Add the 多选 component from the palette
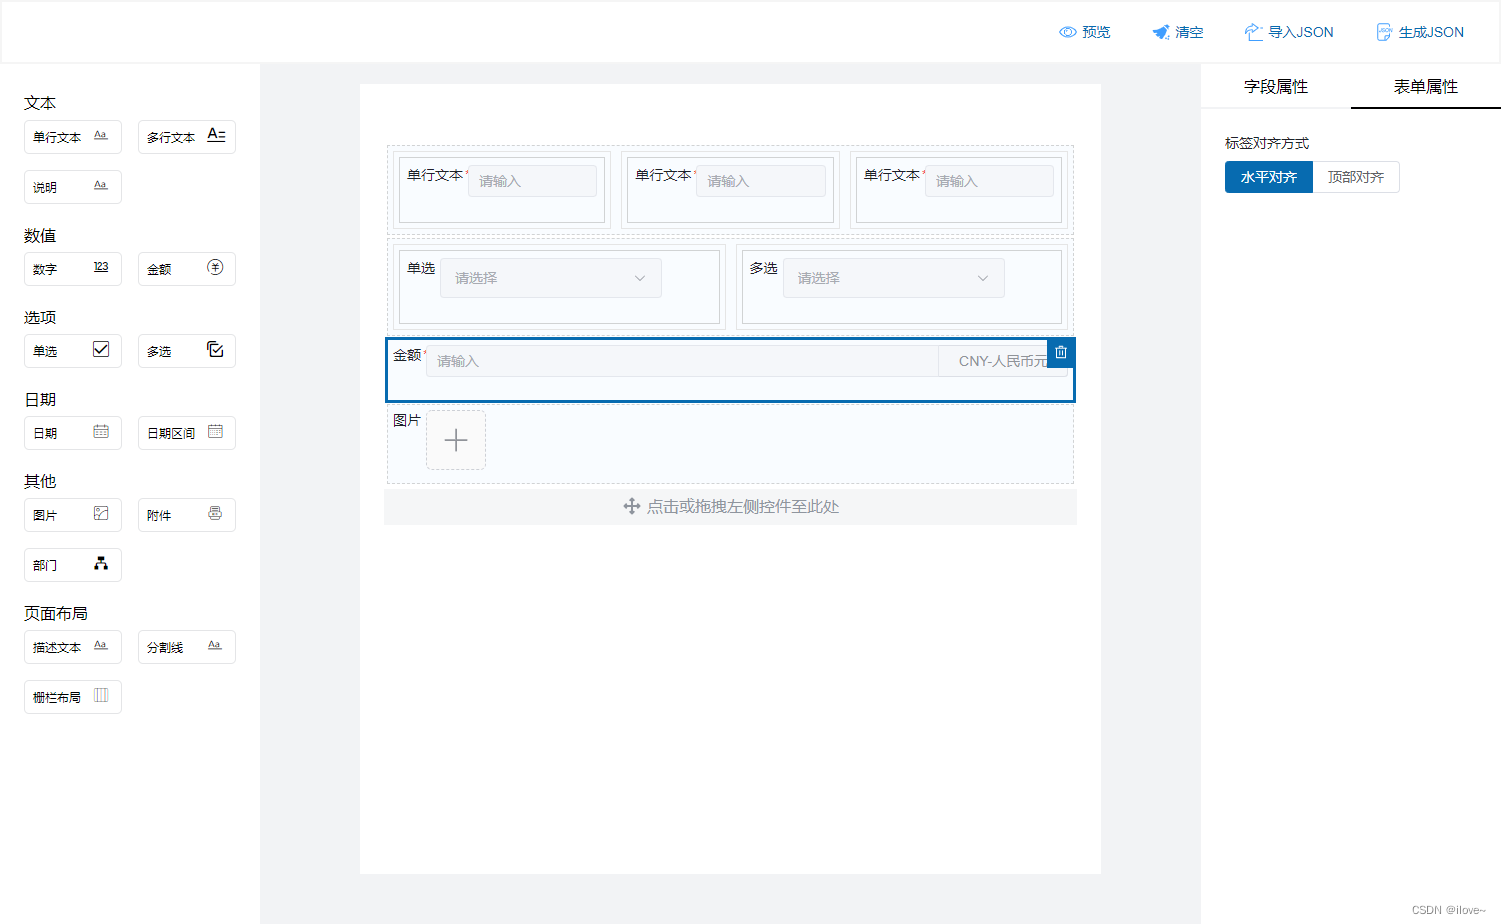This screenshot has height=924, width=1501. [187, 351]
